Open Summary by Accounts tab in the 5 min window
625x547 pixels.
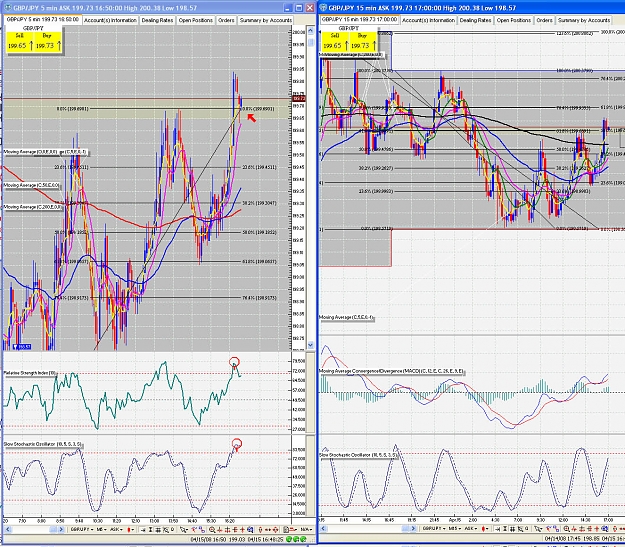265,20
